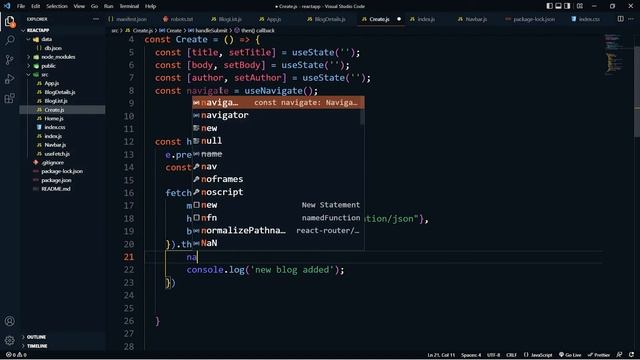
Task: Click the feedback icon in status bar
Action: pyautogui.click(x=620, y=355)
